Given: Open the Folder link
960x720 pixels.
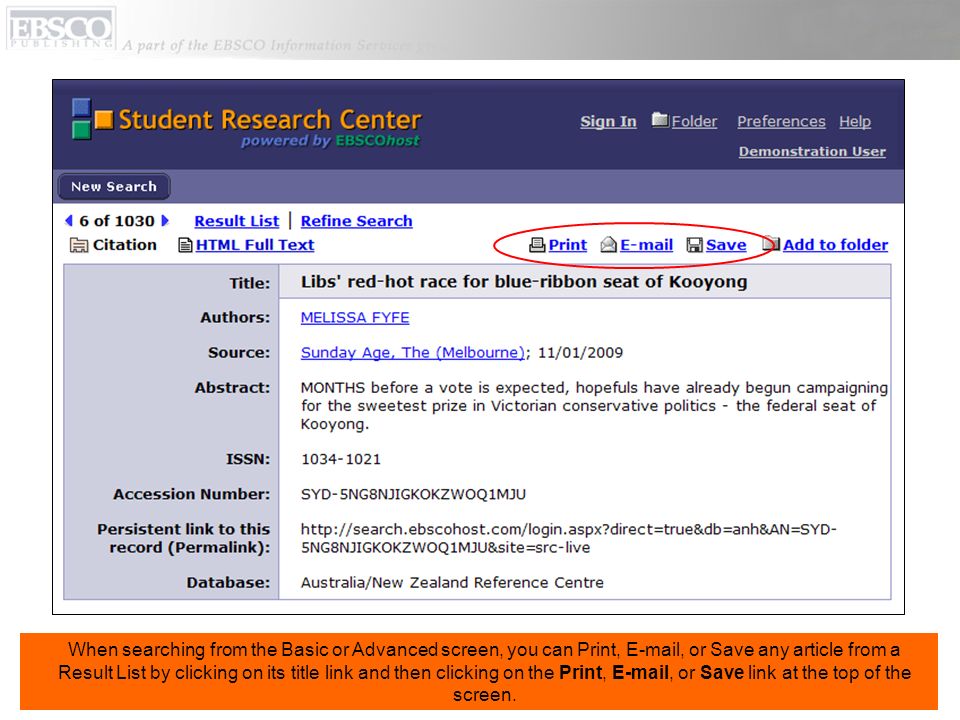Looking at the screenshot, I should [x=694, y=122].
